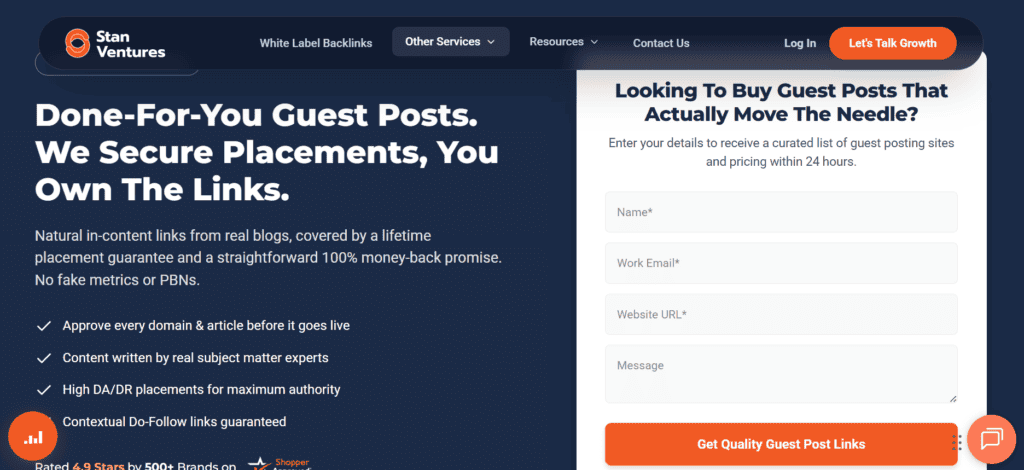Screen dimensions: 1024x470
Task: Click checkmark beside High DA/DR placements
Action: coord(44,390)
